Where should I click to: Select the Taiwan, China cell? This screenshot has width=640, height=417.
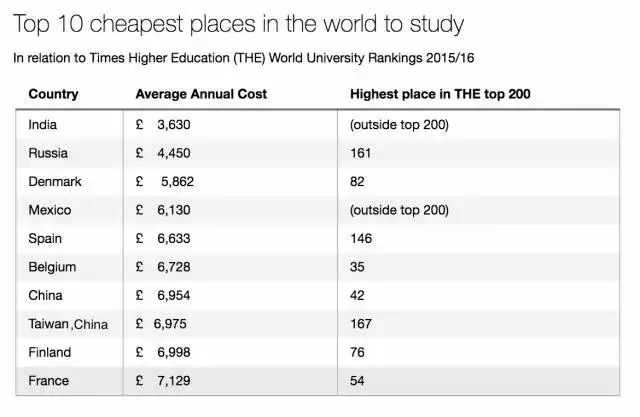(68, 324)
